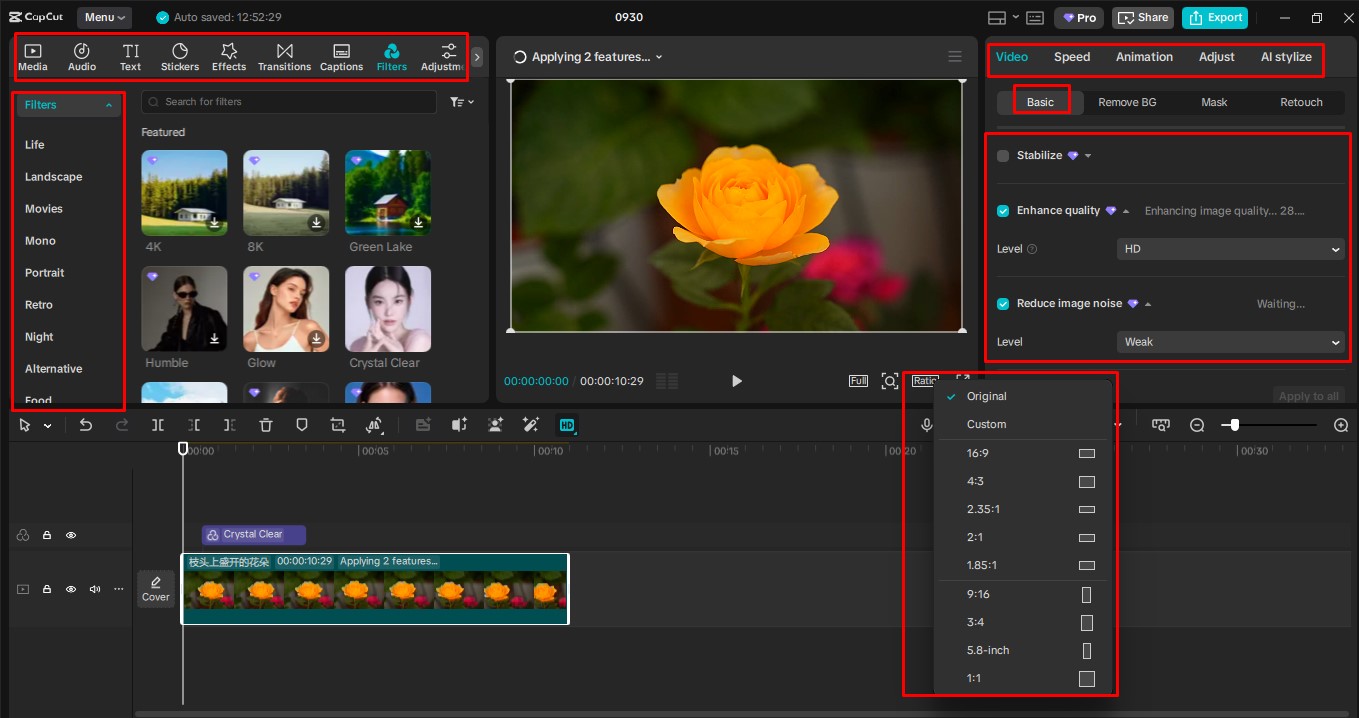Select the Crystal Clear filter thumbnail
The width and height of the screenshot is (1359, 718).
(386, 308)
